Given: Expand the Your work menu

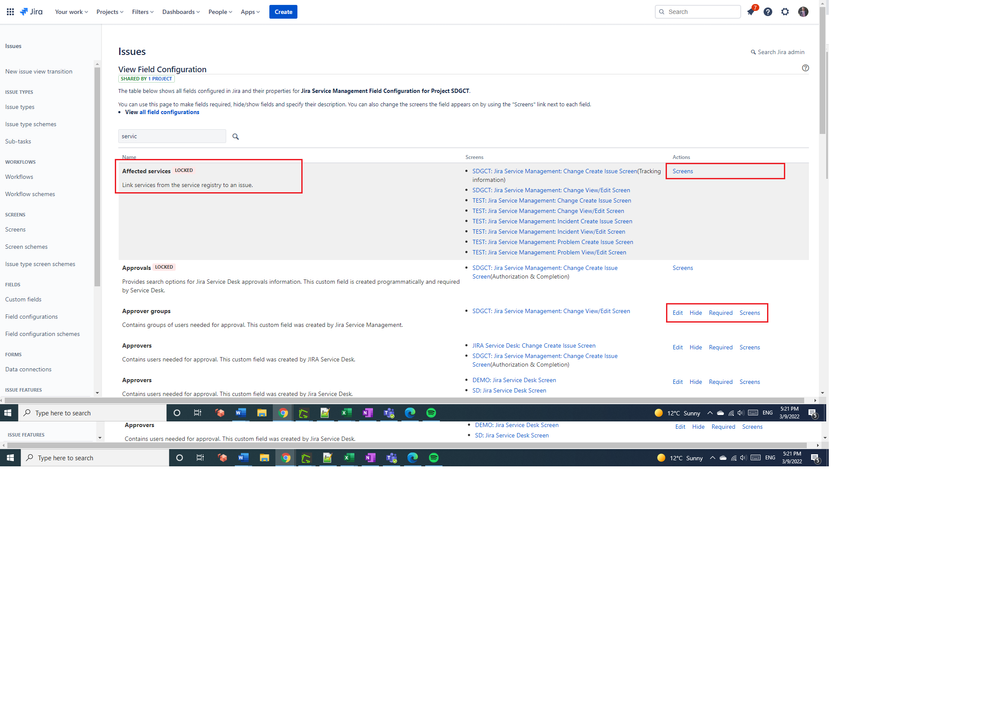Looking at the screenshot, I should pyautogui.click(x=71, y=11).
